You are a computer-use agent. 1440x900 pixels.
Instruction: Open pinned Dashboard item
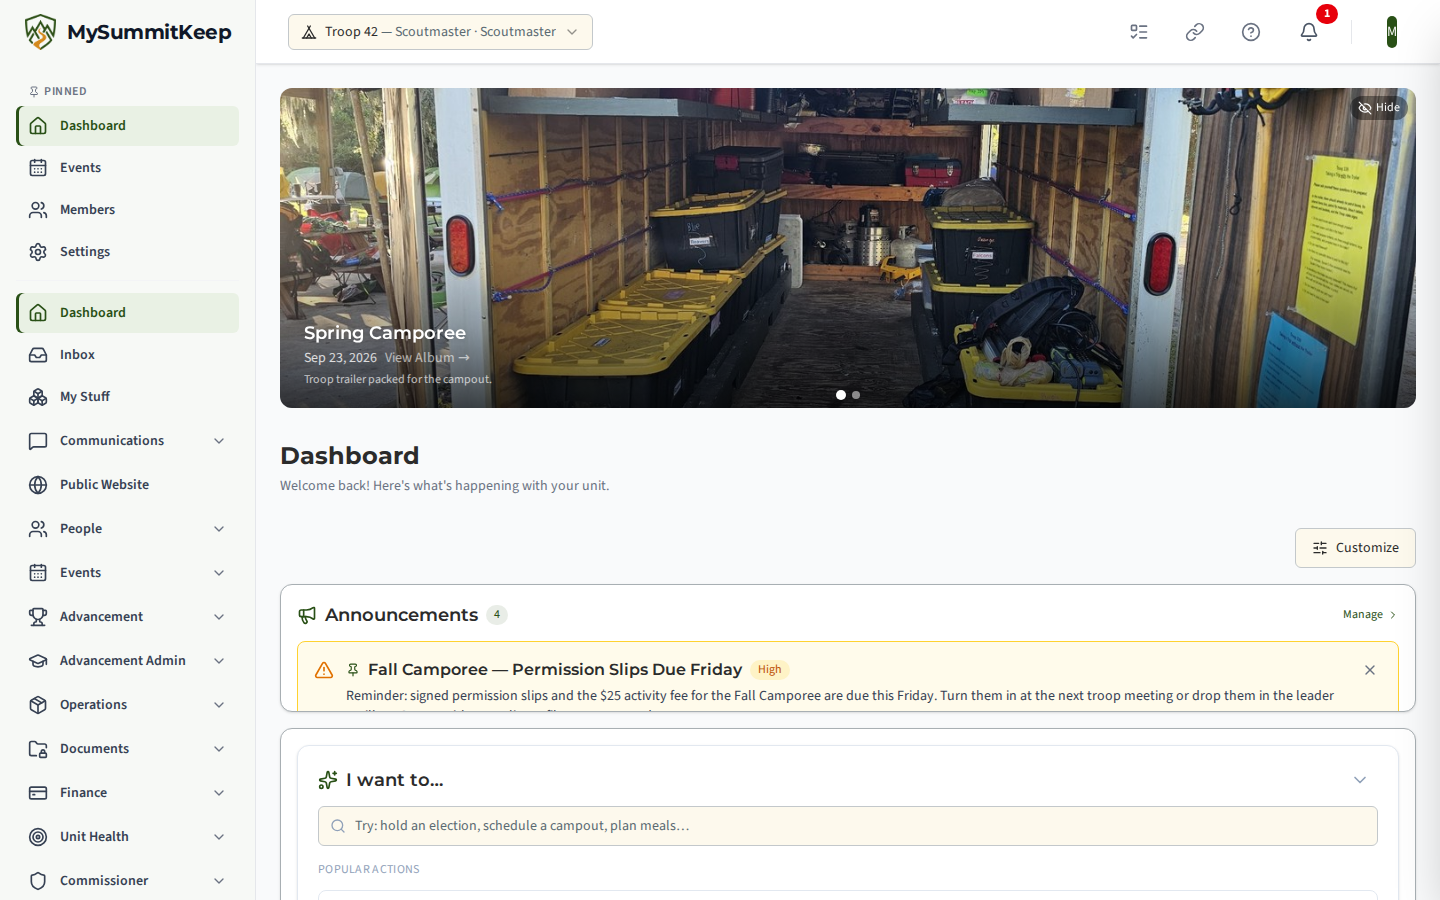127,126
